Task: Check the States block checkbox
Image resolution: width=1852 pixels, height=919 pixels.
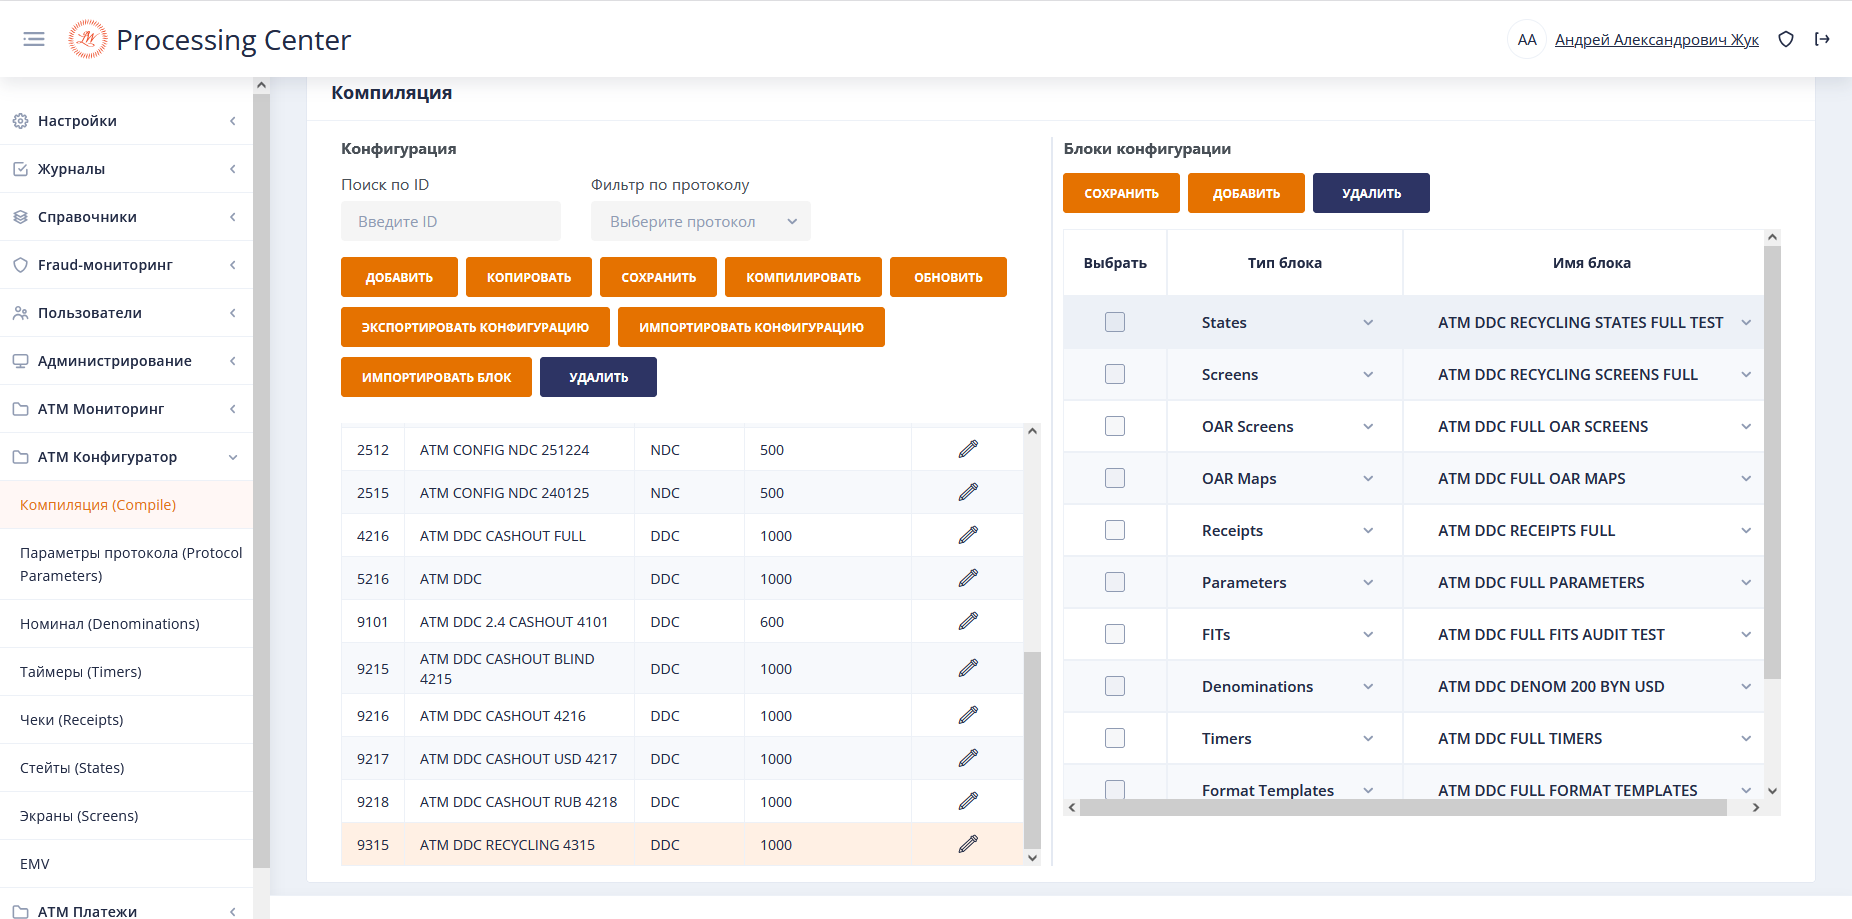Action: [1114, 322]
